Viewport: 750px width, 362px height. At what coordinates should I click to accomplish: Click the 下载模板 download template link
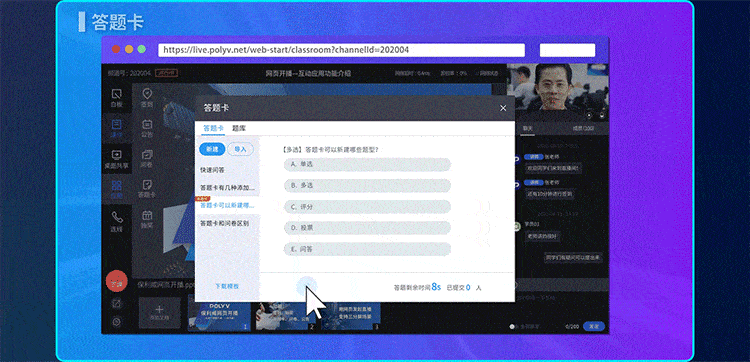227,286
